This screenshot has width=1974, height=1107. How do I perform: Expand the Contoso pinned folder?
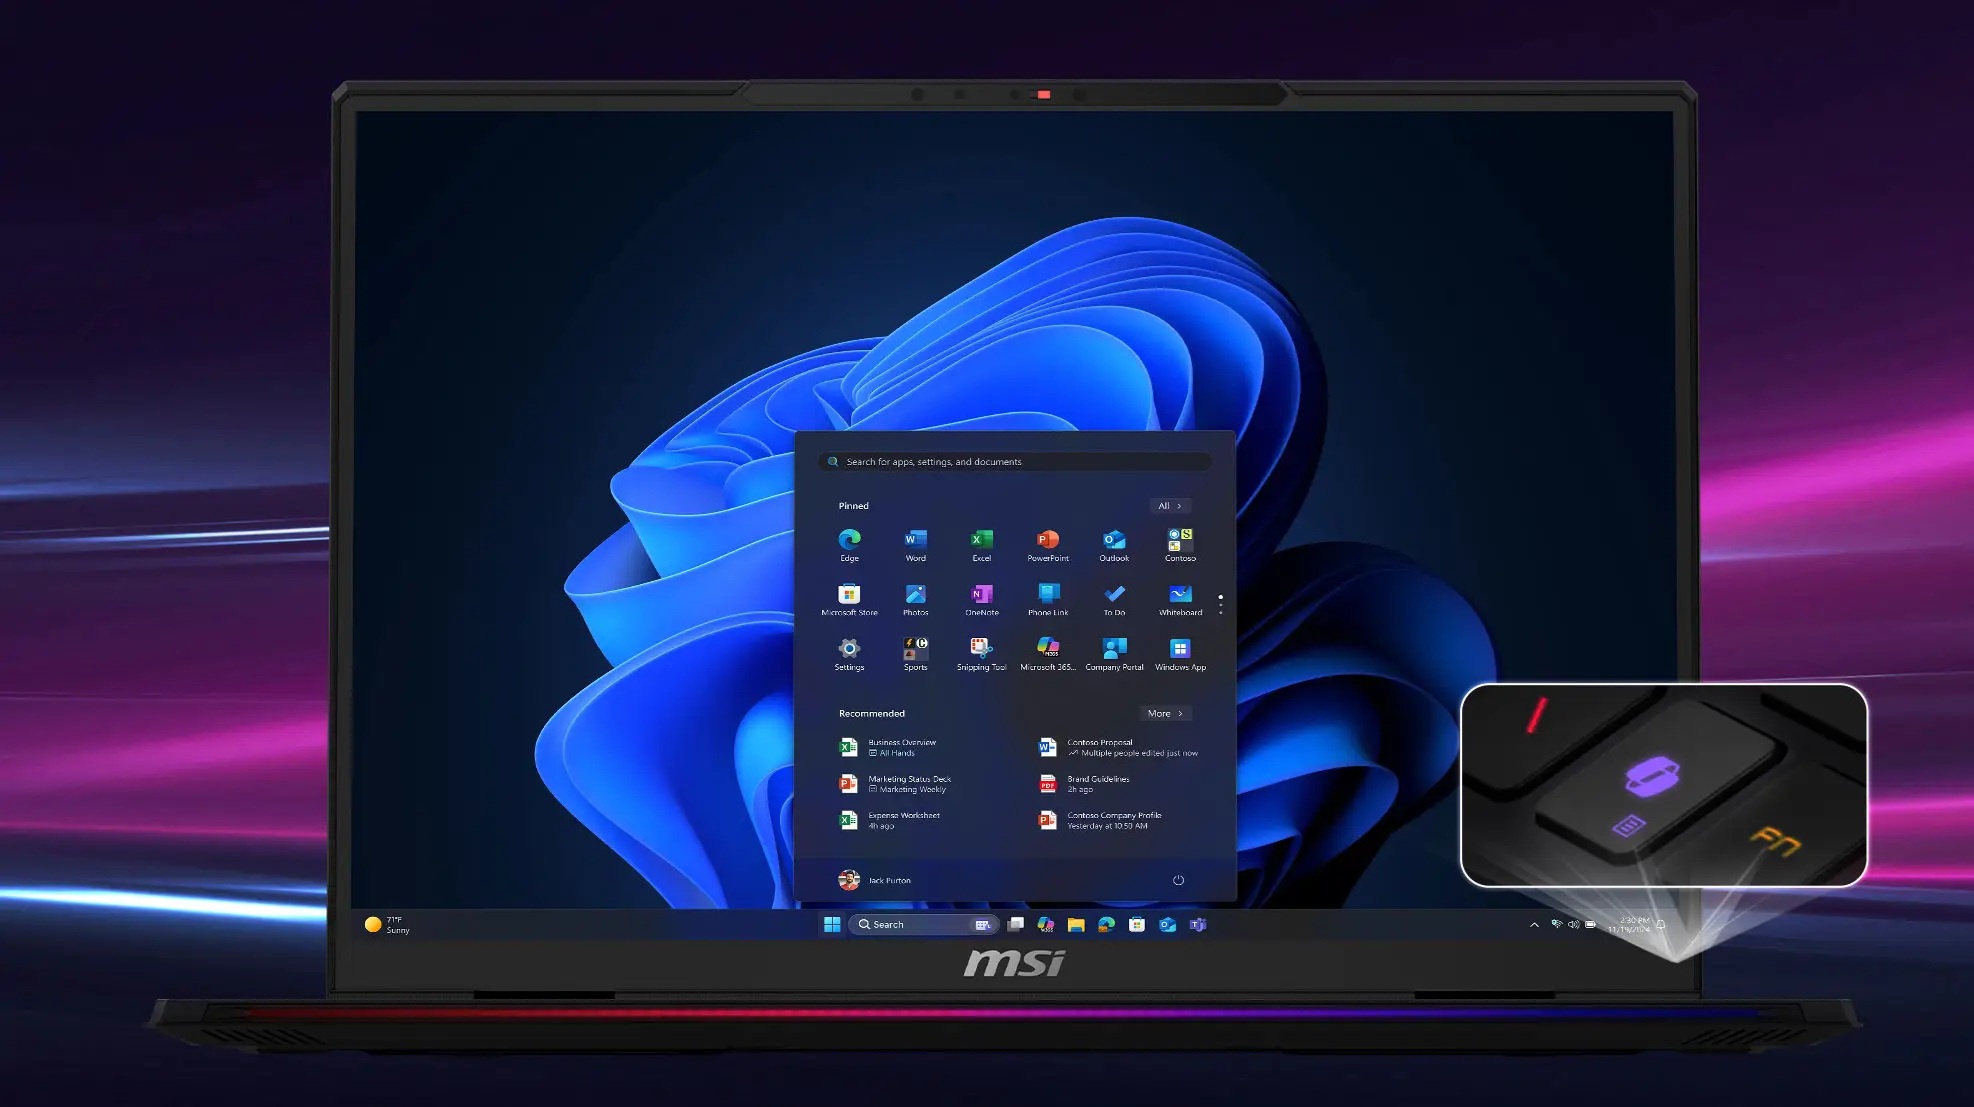(x=1180, y=545)
